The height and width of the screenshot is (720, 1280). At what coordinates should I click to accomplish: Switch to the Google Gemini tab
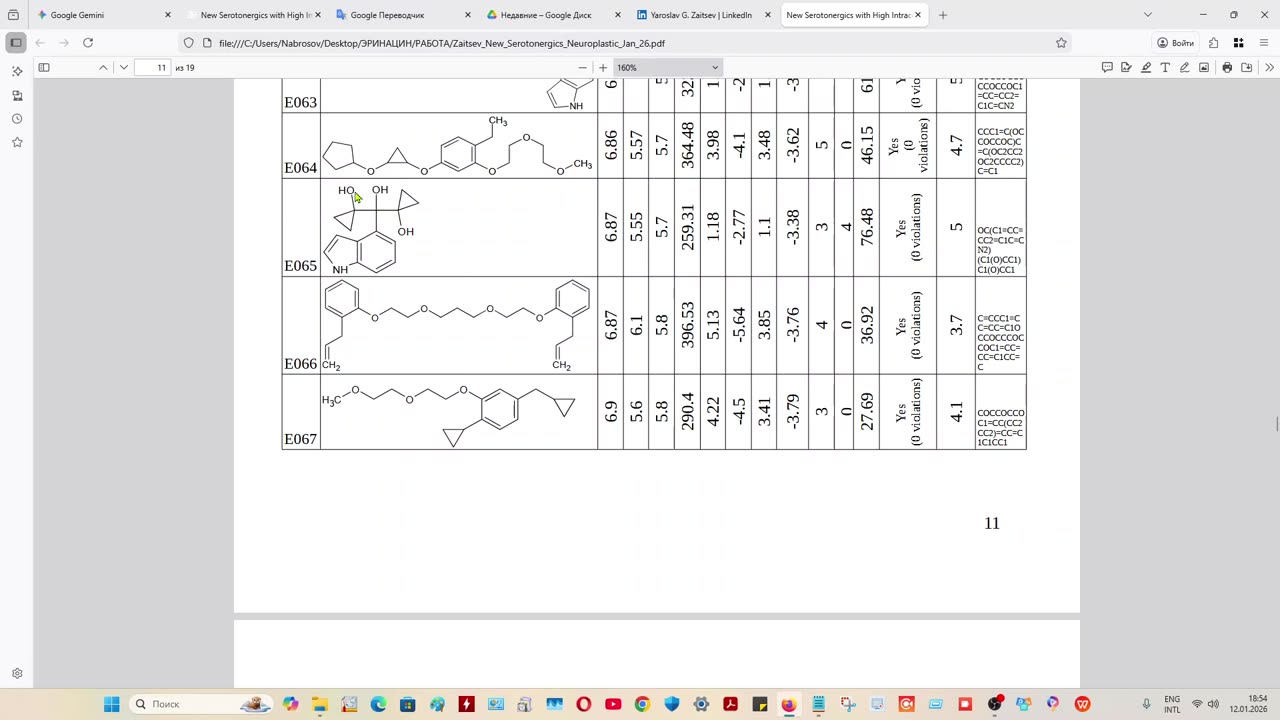point(105,15)
